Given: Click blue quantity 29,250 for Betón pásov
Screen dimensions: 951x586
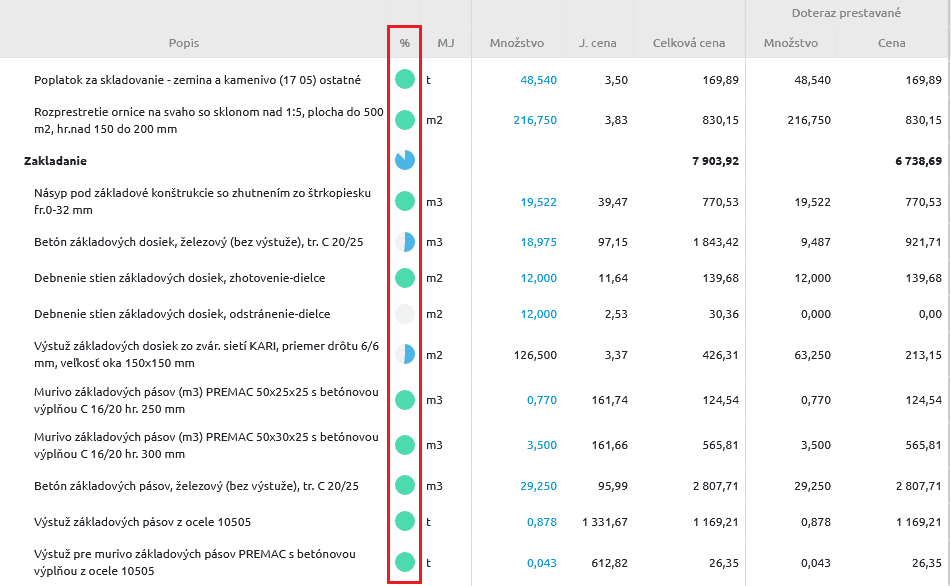Looking at the screenshot, I should pyautogui.click(x=538, y=486).
